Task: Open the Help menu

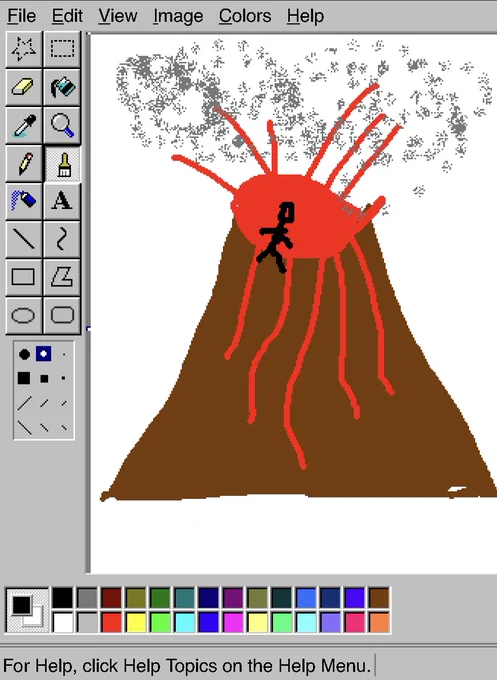Action: click(x=305, y=16)
